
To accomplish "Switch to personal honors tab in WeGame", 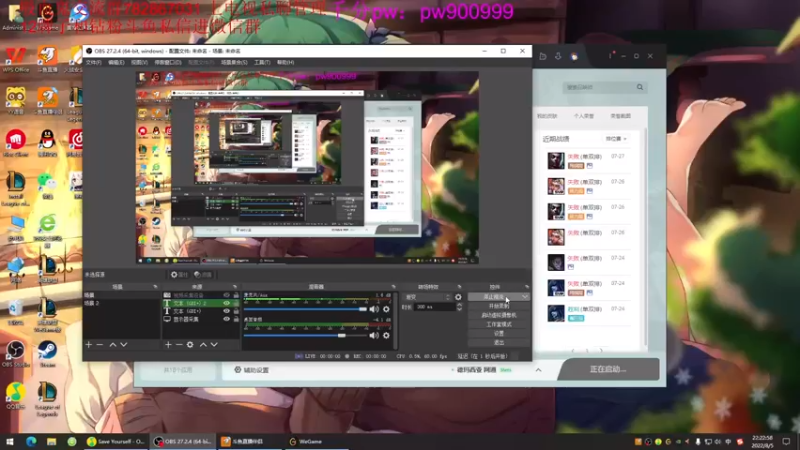I will pos(584,116).
